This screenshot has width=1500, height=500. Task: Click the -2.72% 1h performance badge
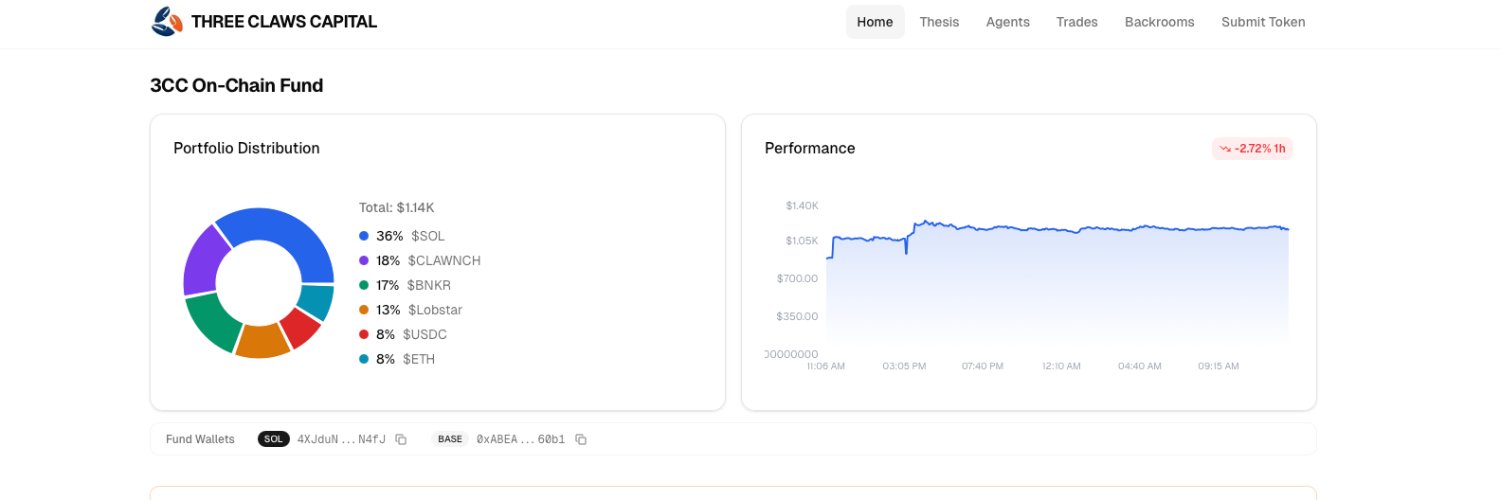(1252, 149)
